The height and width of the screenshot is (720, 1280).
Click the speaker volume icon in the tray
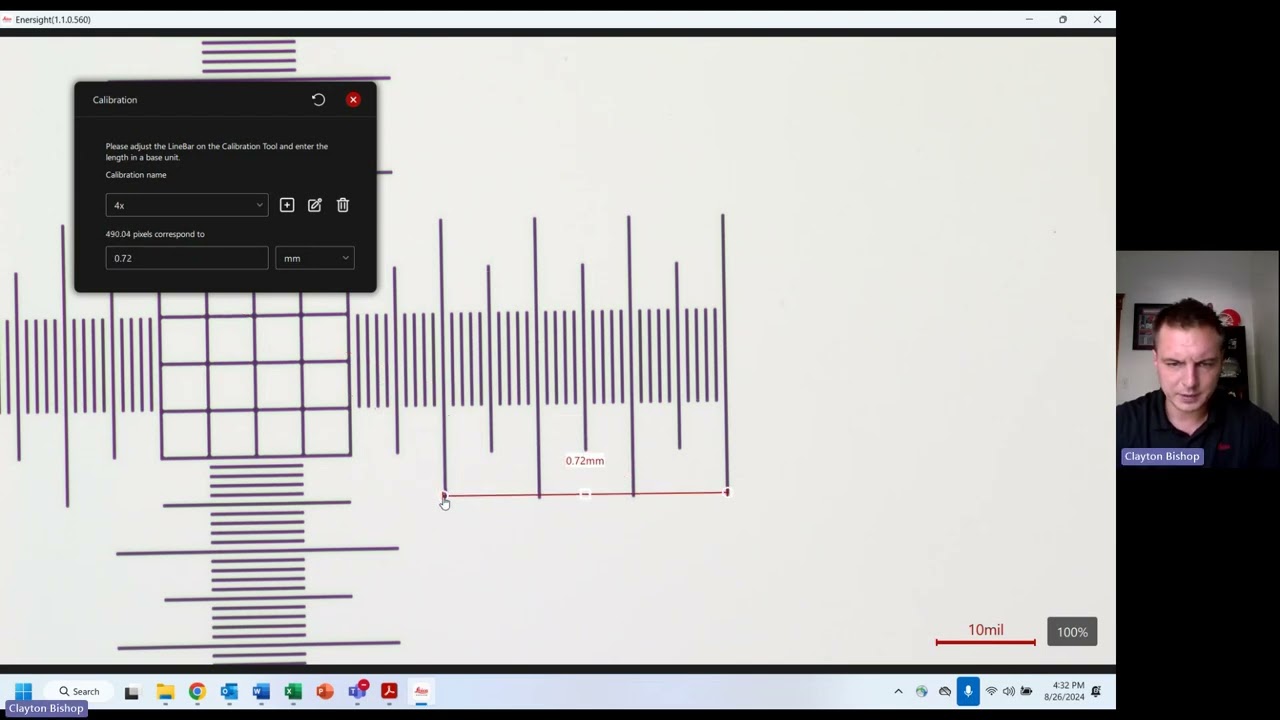click(1008, 691)
